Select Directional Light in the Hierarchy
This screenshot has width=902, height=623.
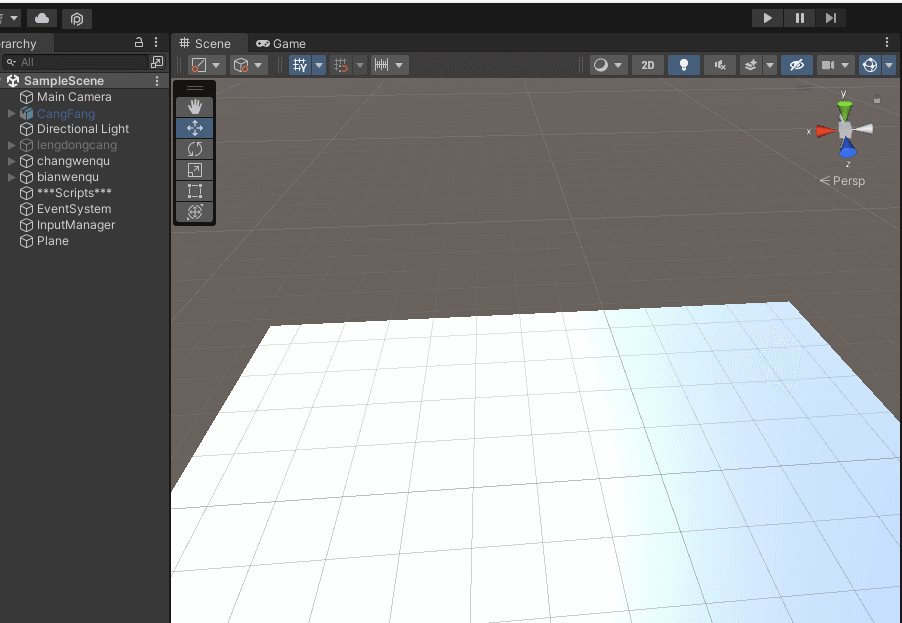[x=82, y=129]
